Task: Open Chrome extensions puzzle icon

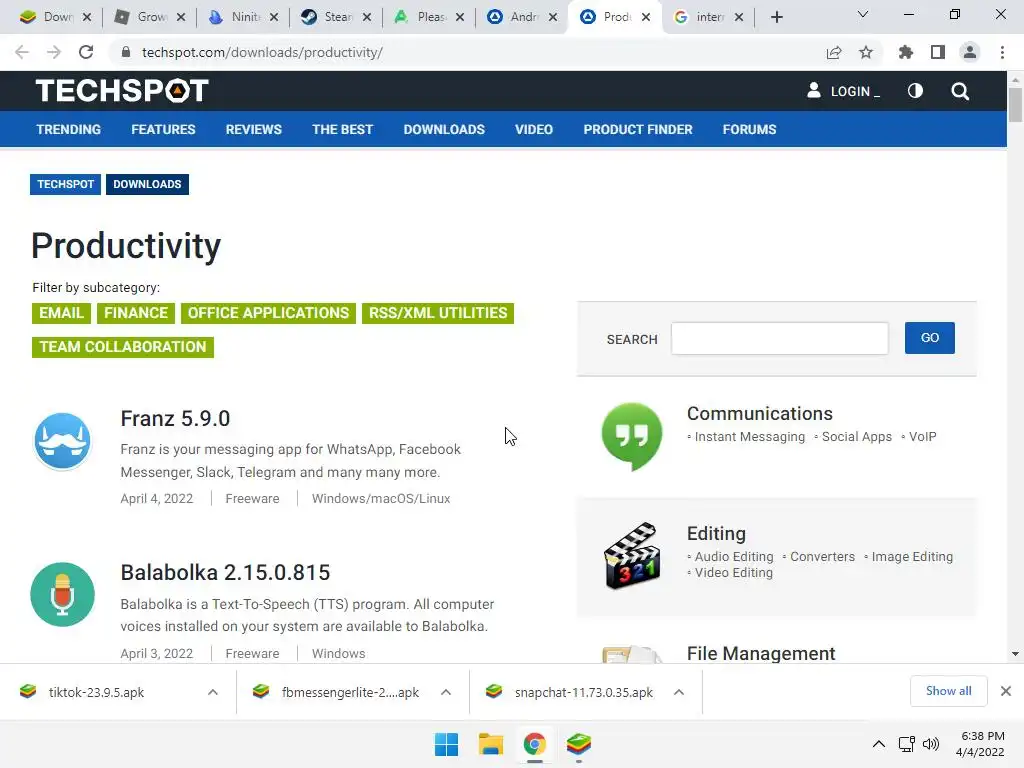Action: [x=906, y=52]
